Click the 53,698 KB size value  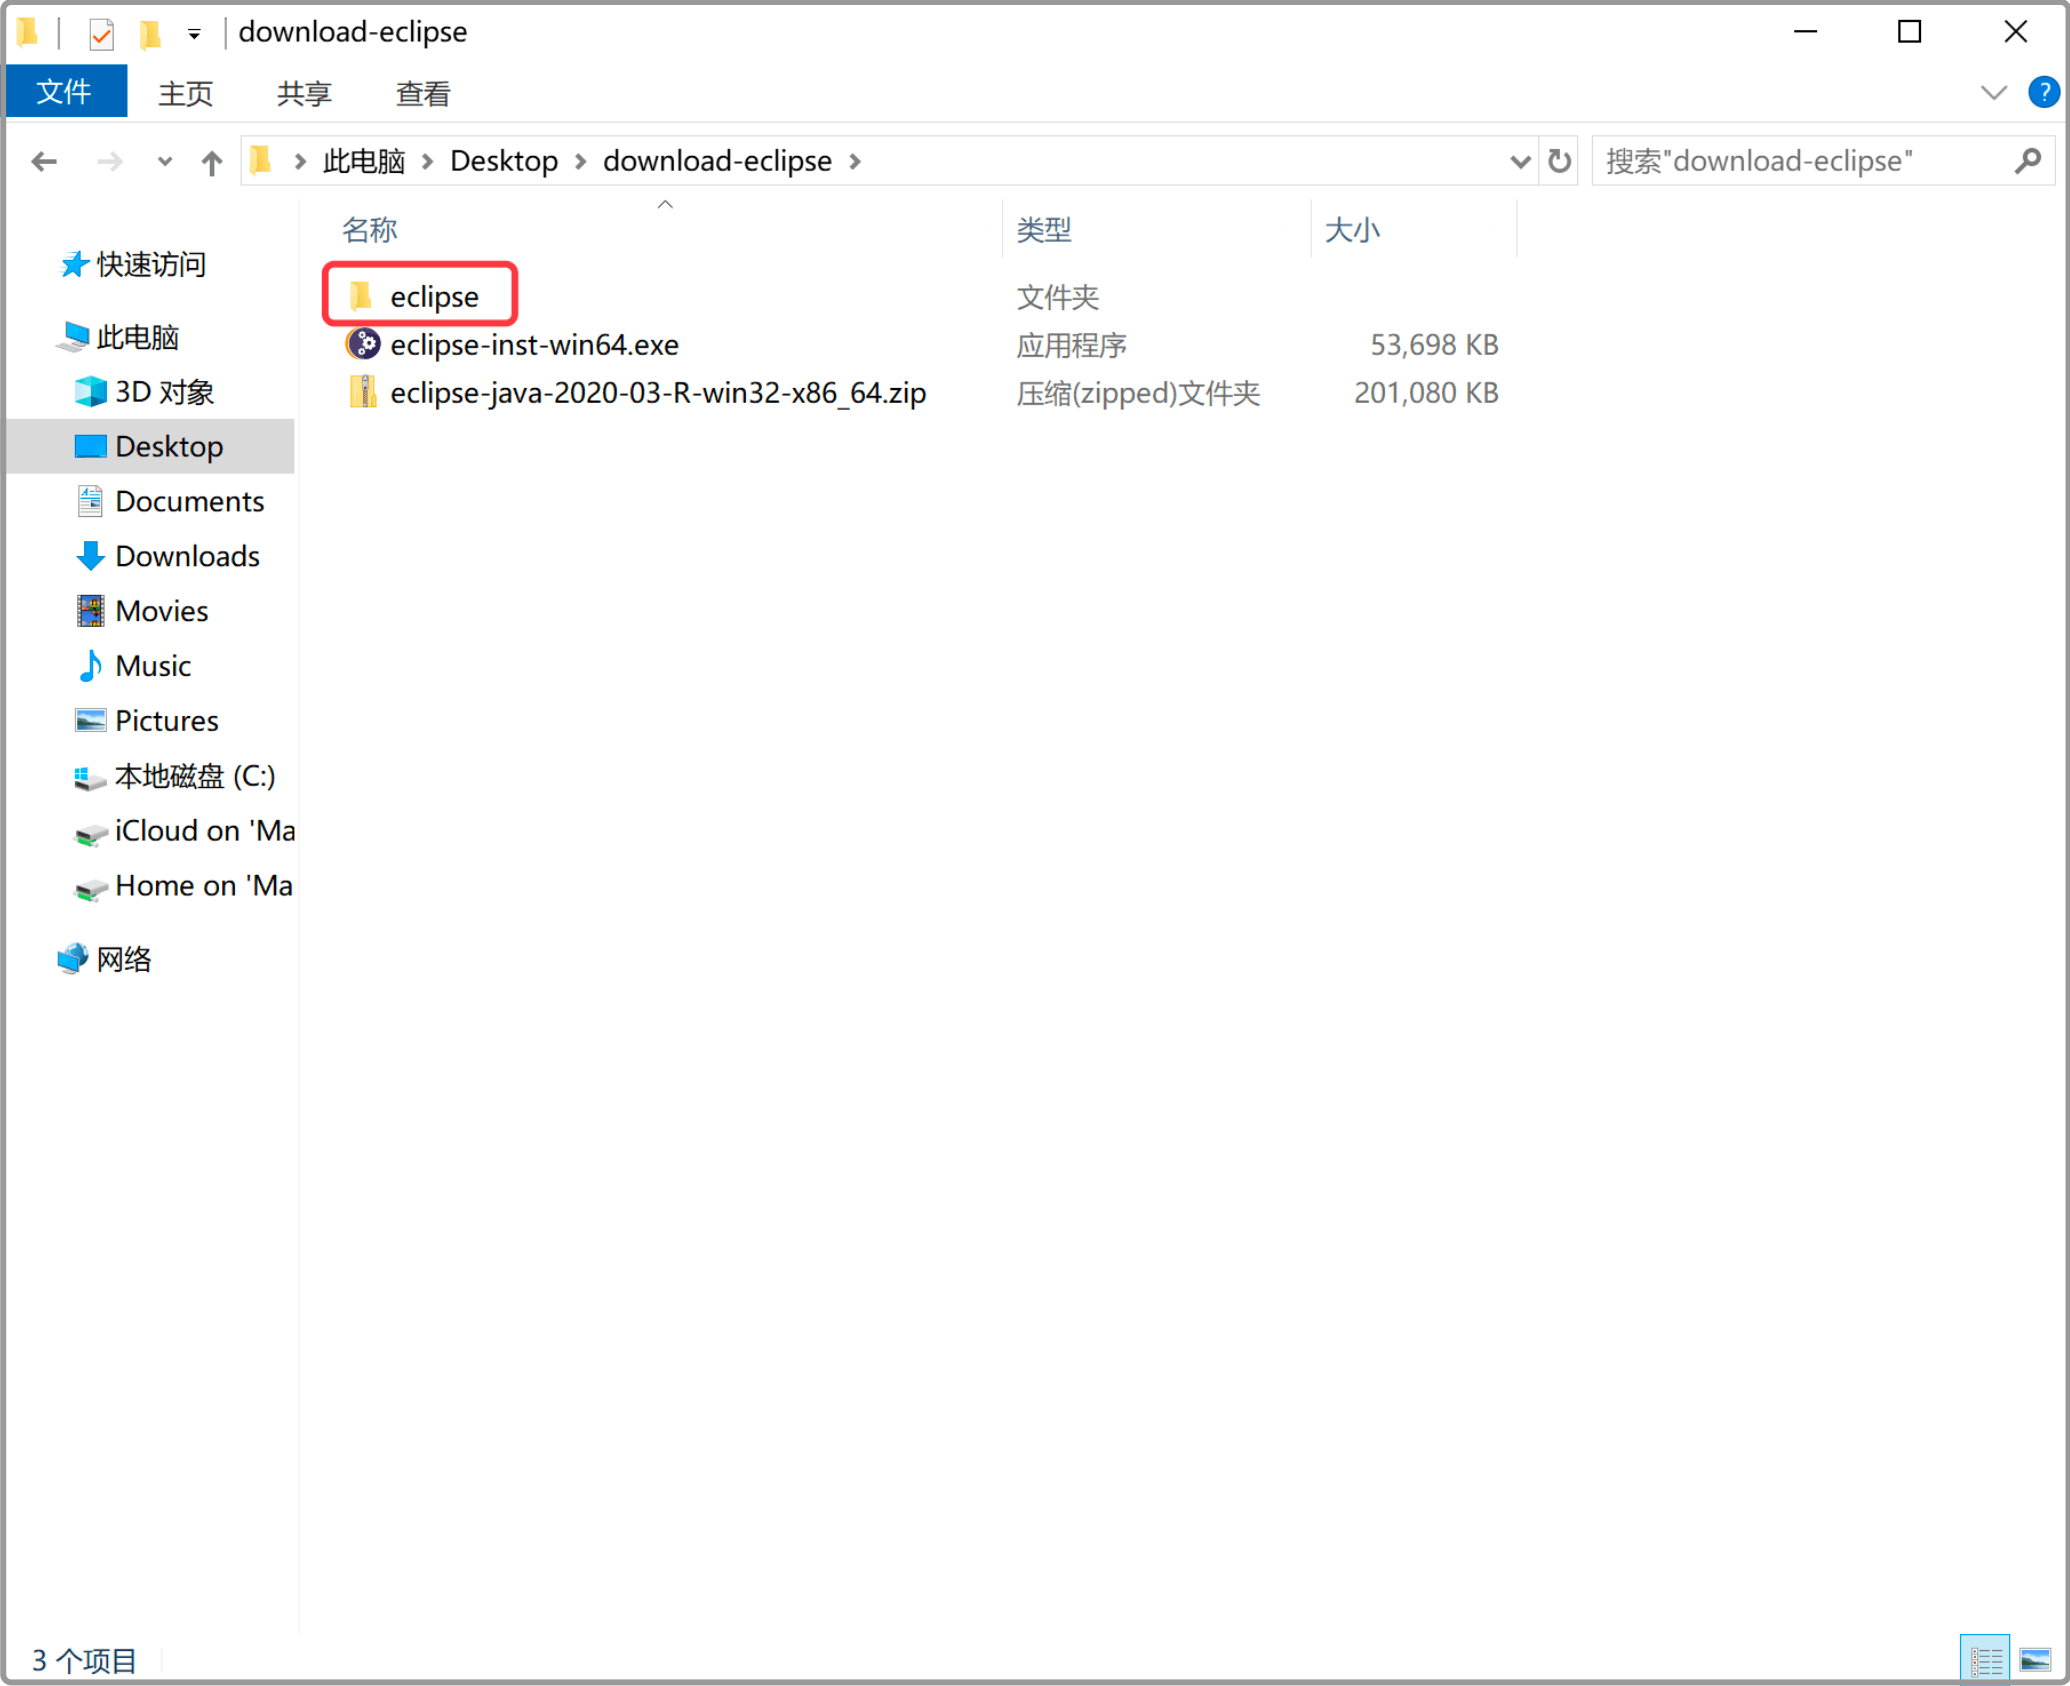point(1434,345)
